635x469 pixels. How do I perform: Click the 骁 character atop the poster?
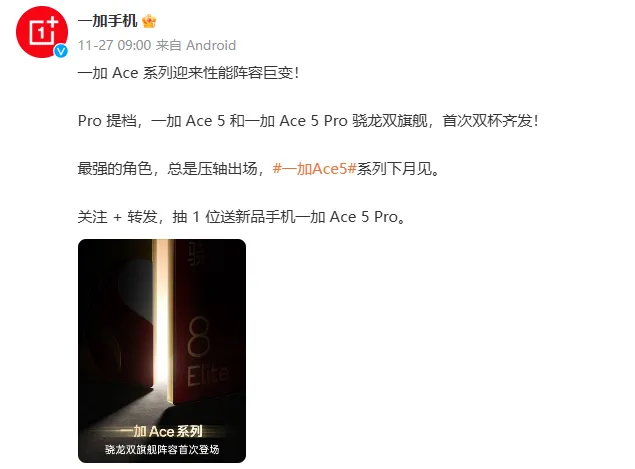click(x=197, y=254)
